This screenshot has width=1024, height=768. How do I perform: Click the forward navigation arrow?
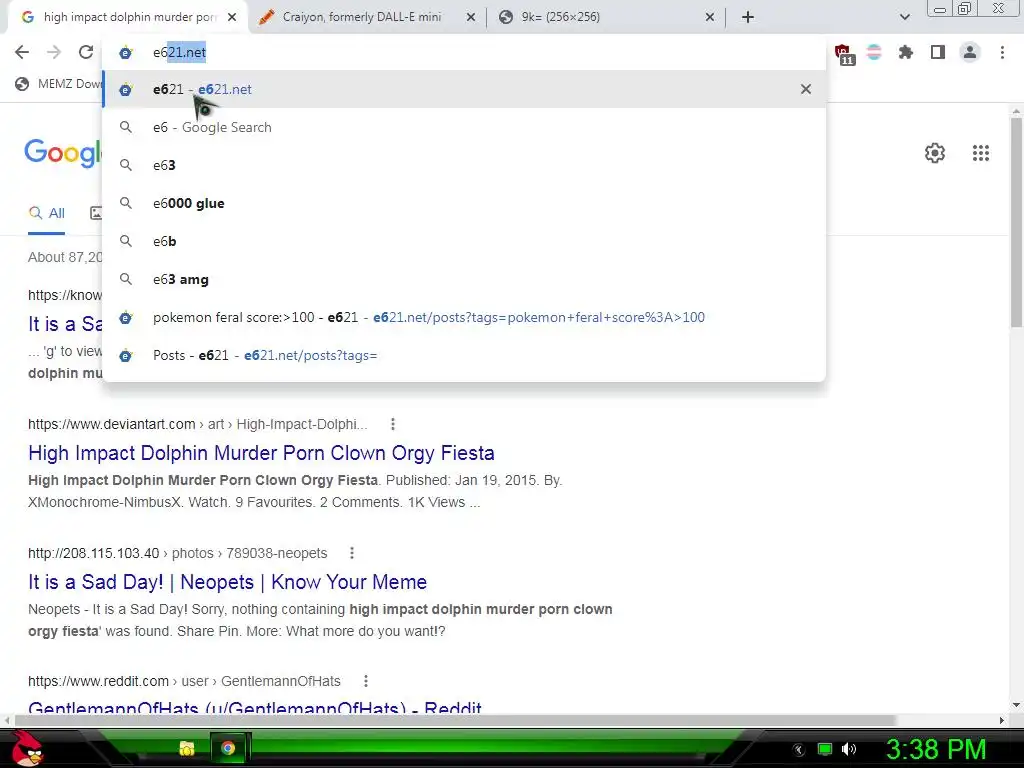[54, 52]
